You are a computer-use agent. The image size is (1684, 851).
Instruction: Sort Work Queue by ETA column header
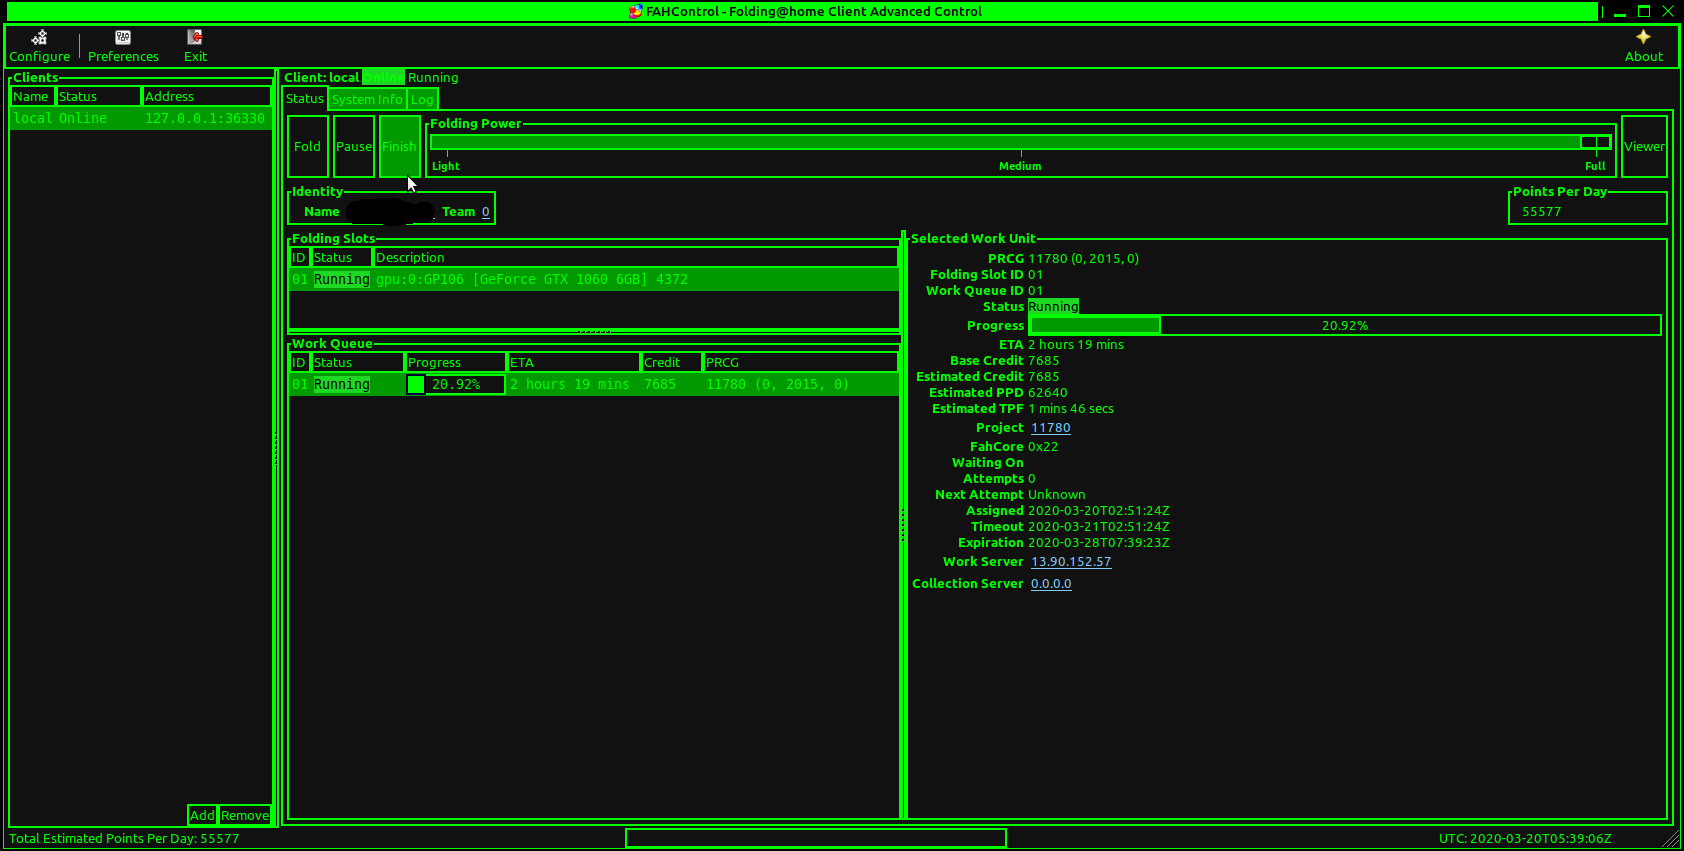pos(574,362)
